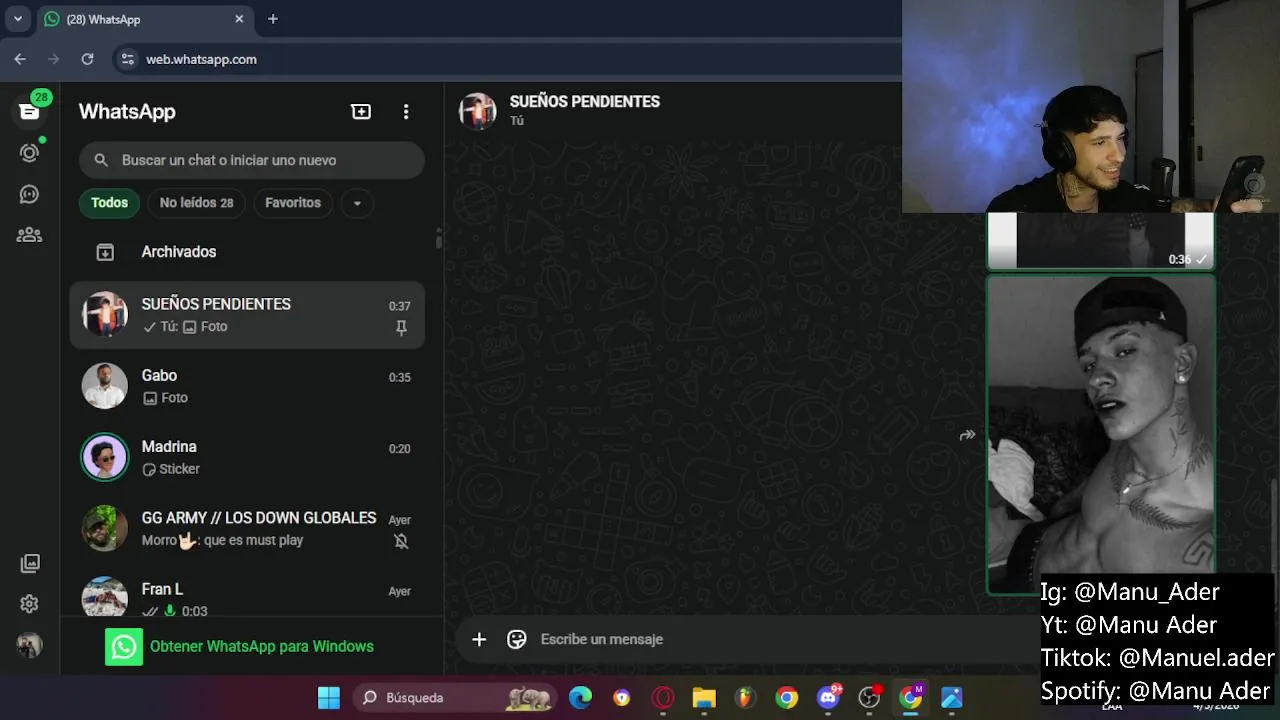This screenshot has width=1280, height=720.
Task: Open the Communities sidebar icon
Action: (29, 235)
